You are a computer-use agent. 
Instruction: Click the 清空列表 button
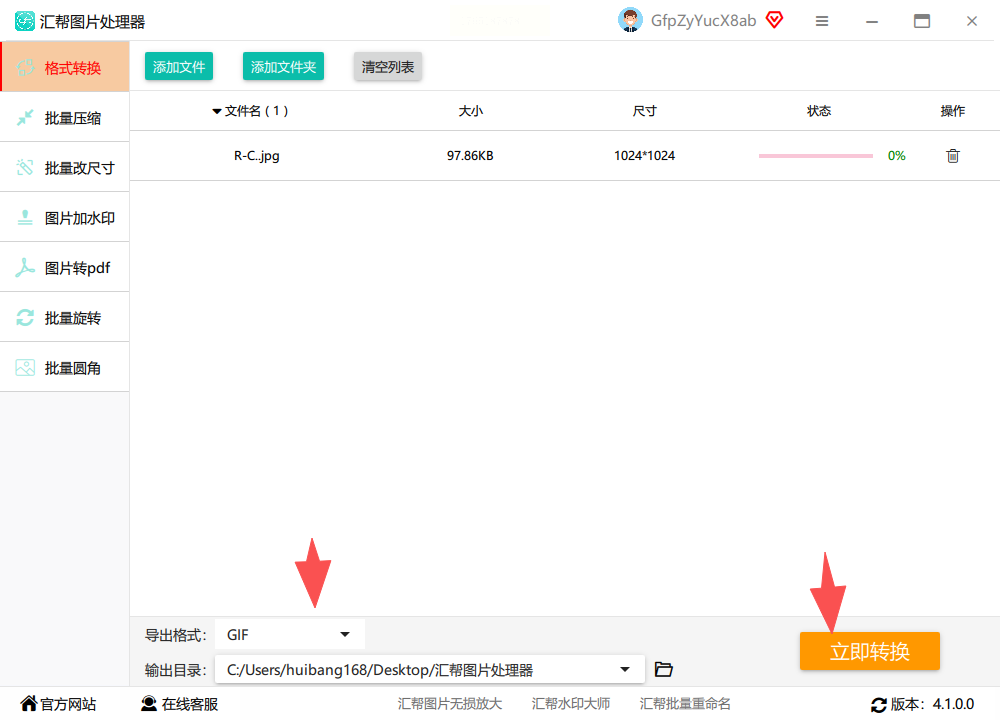pos(388,66)
